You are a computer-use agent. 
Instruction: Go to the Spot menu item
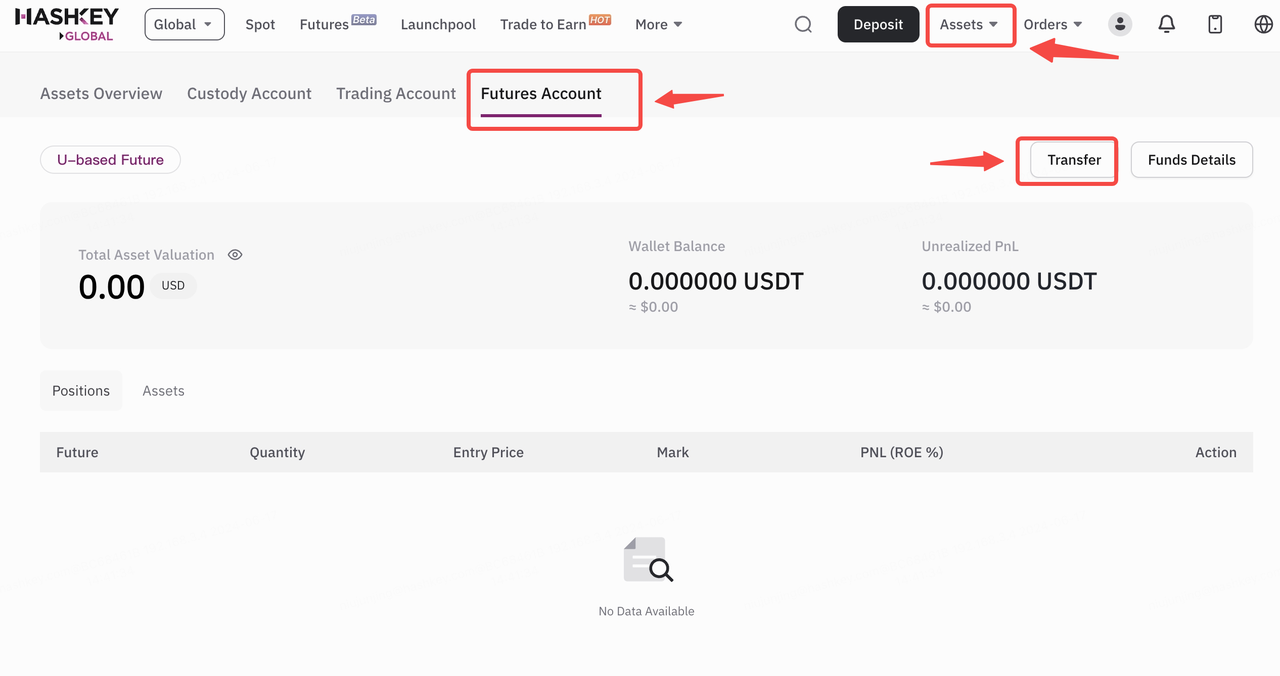click(260, 24)
